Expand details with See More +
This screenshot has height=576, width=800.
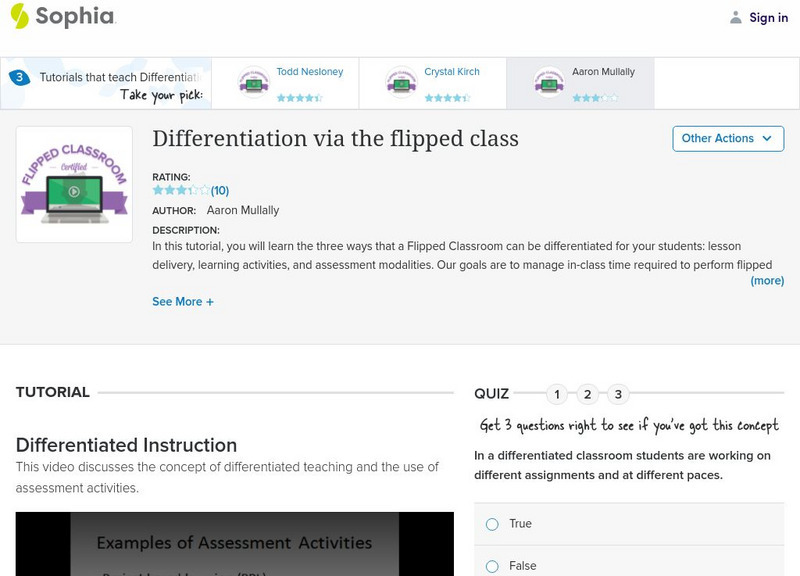[183, 301]
